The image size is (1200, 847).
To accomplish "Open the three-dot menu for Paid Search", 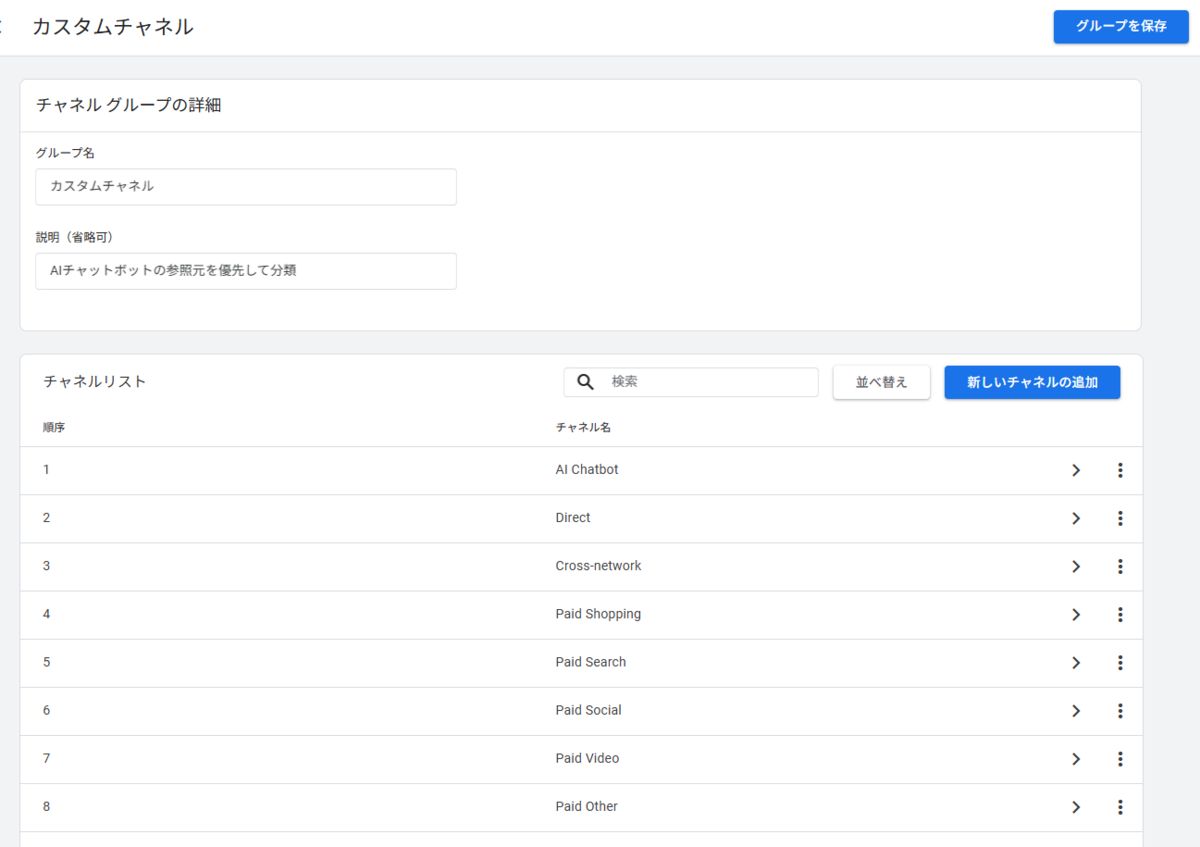I will (1120, 662).
